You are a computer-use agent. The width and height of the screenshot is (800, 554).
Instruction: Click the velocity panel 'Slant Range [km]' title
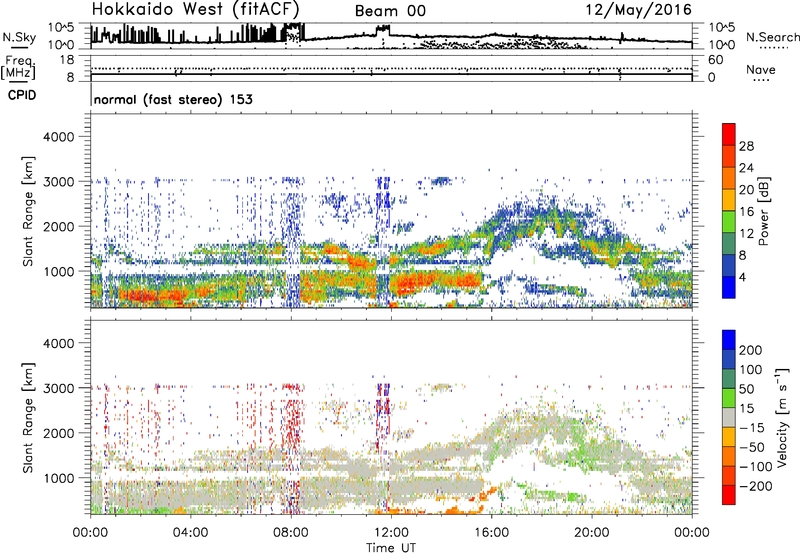tap(28, 418)
